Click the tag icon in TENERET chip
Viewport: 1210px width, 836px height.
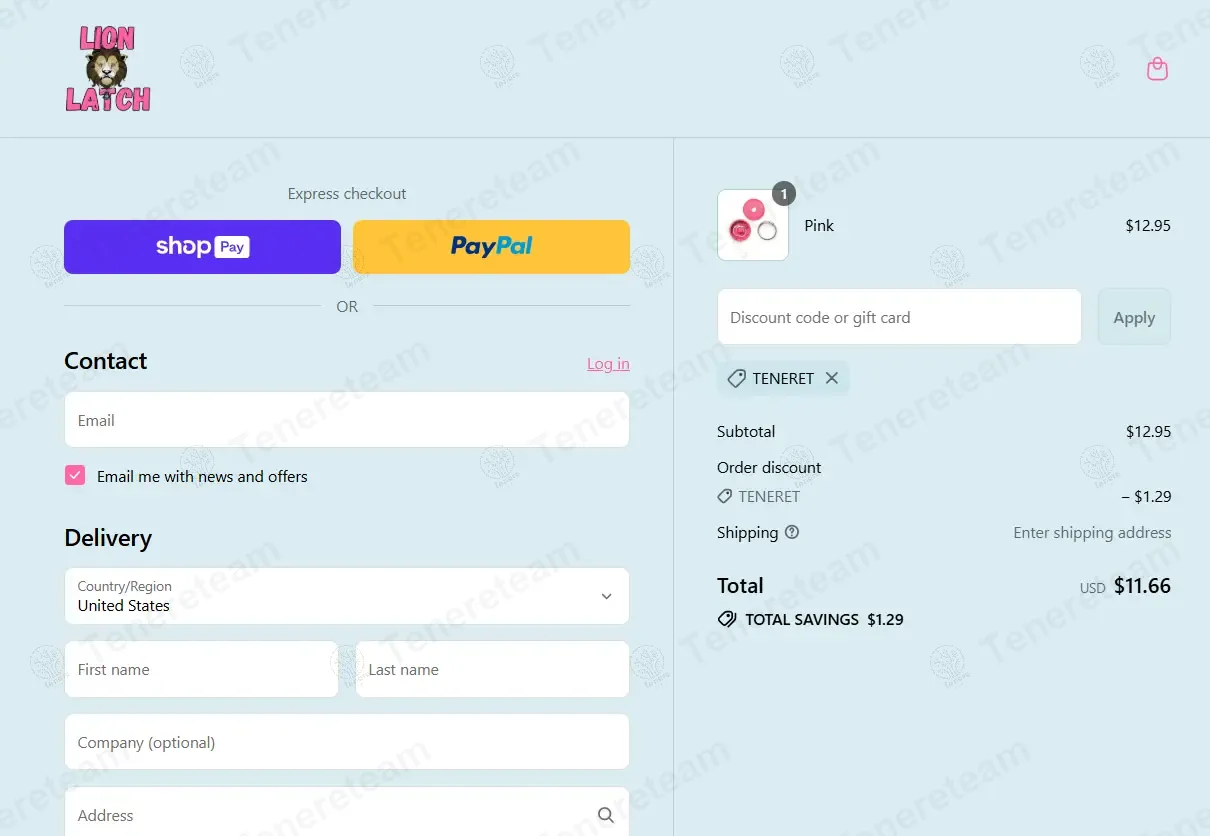click(x=736, y=378)
